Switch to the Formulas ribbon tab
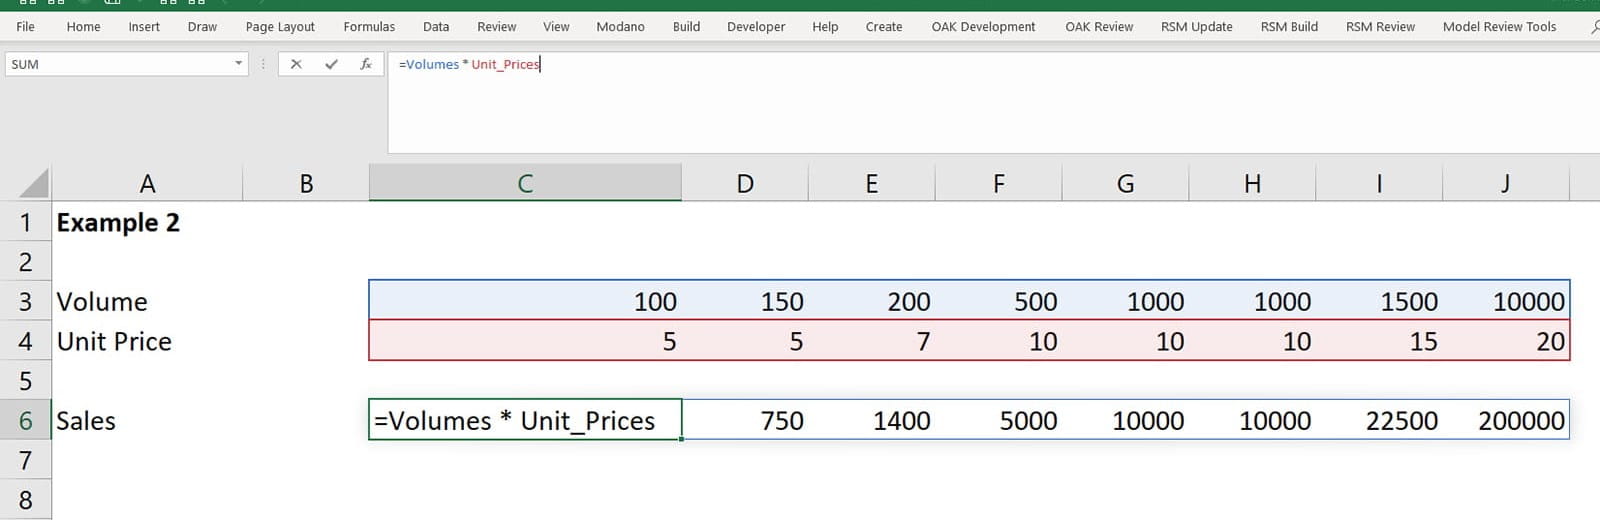This screenshot has height=520, width=1600. tap(369, 27)
